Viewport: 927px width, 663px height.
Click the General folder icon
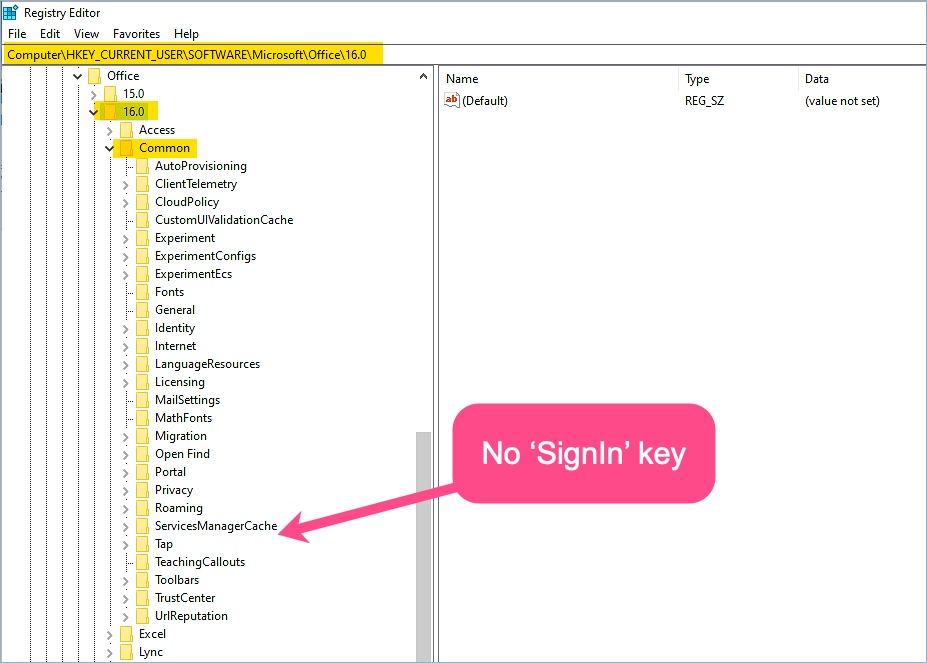click(142, 310)
